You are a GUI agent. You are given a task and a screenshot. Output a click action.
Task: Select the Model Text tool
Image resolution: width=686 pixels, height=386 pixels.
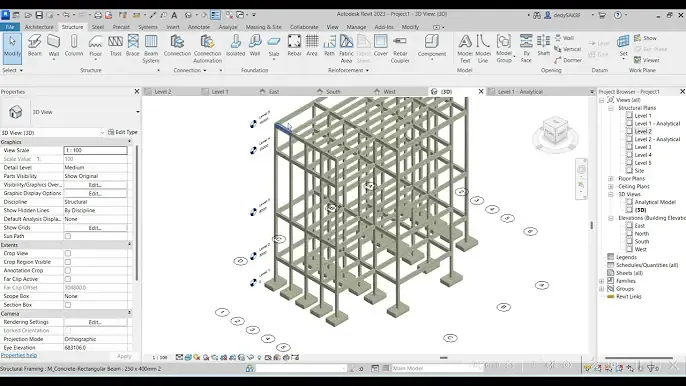[x=465, y=49]
